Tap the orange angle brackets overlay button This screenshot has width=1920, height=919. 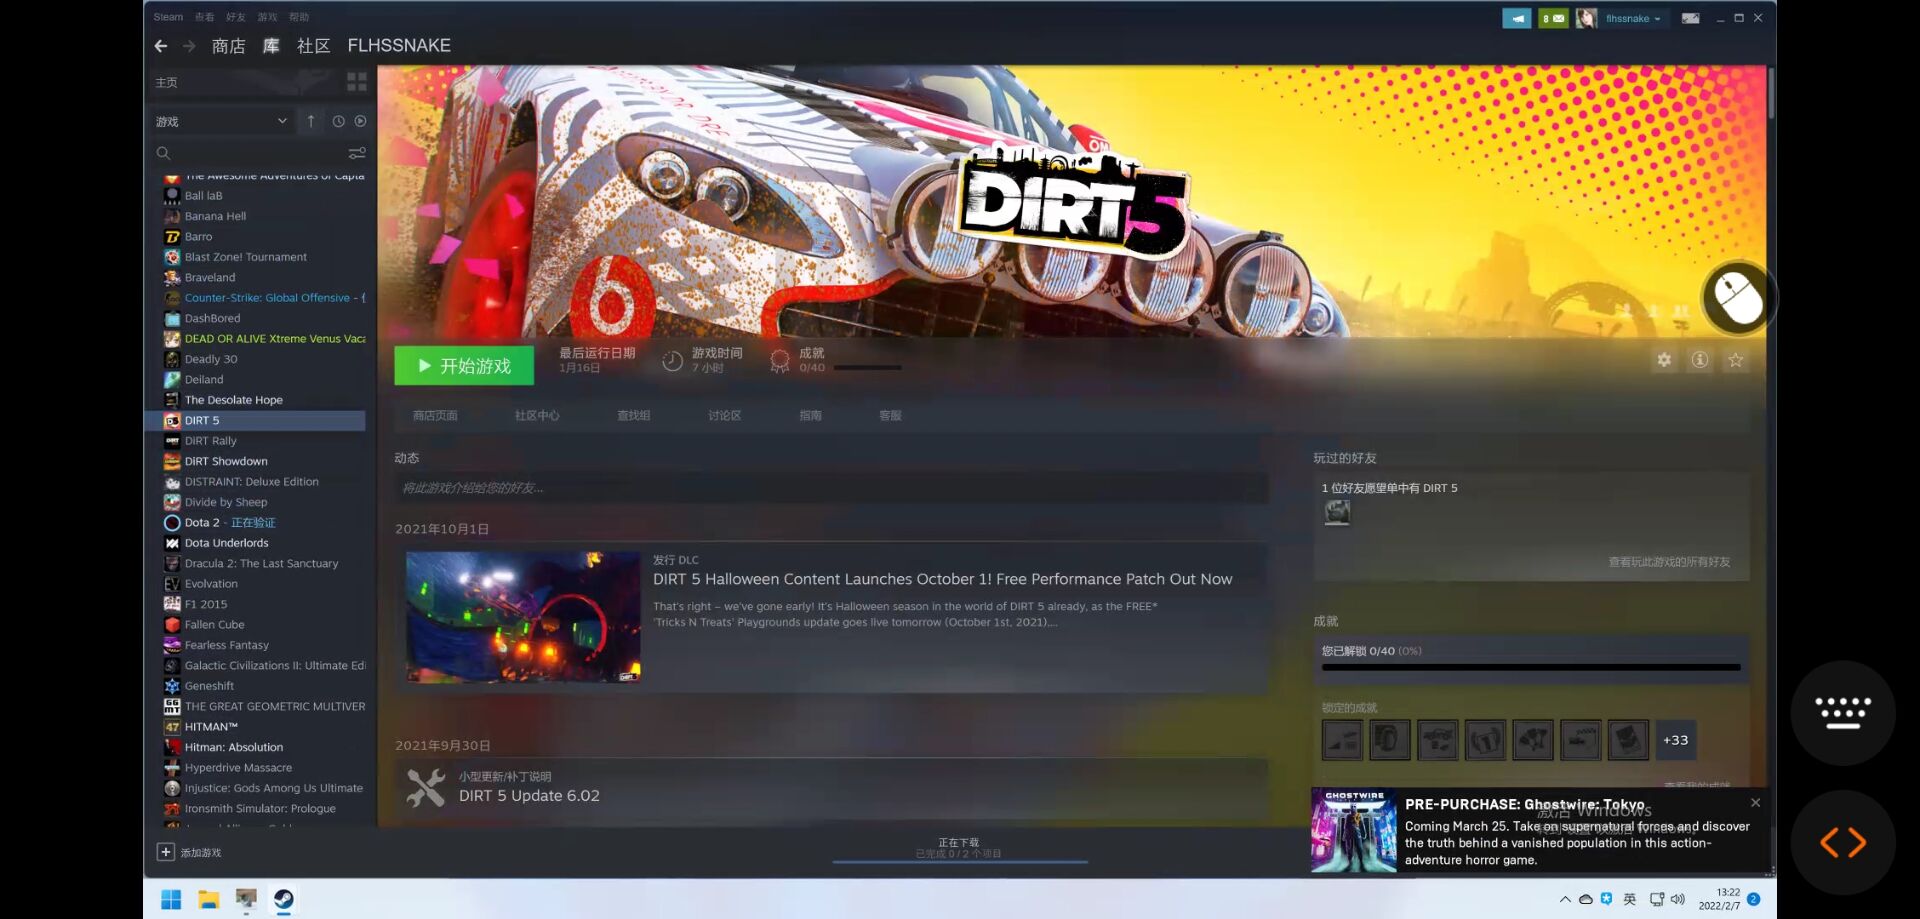[x=1843, y=842]
